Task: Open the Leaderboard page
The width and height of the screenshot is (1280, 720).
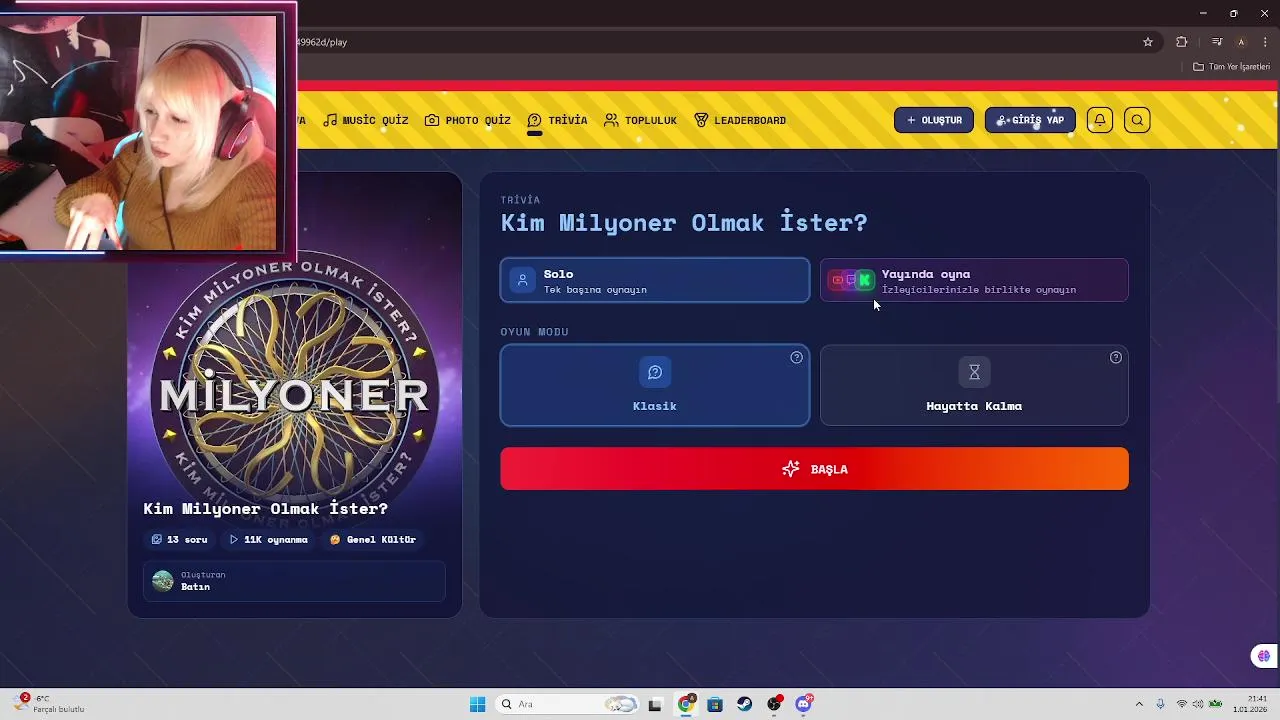Action: click(x=740, y=120)
